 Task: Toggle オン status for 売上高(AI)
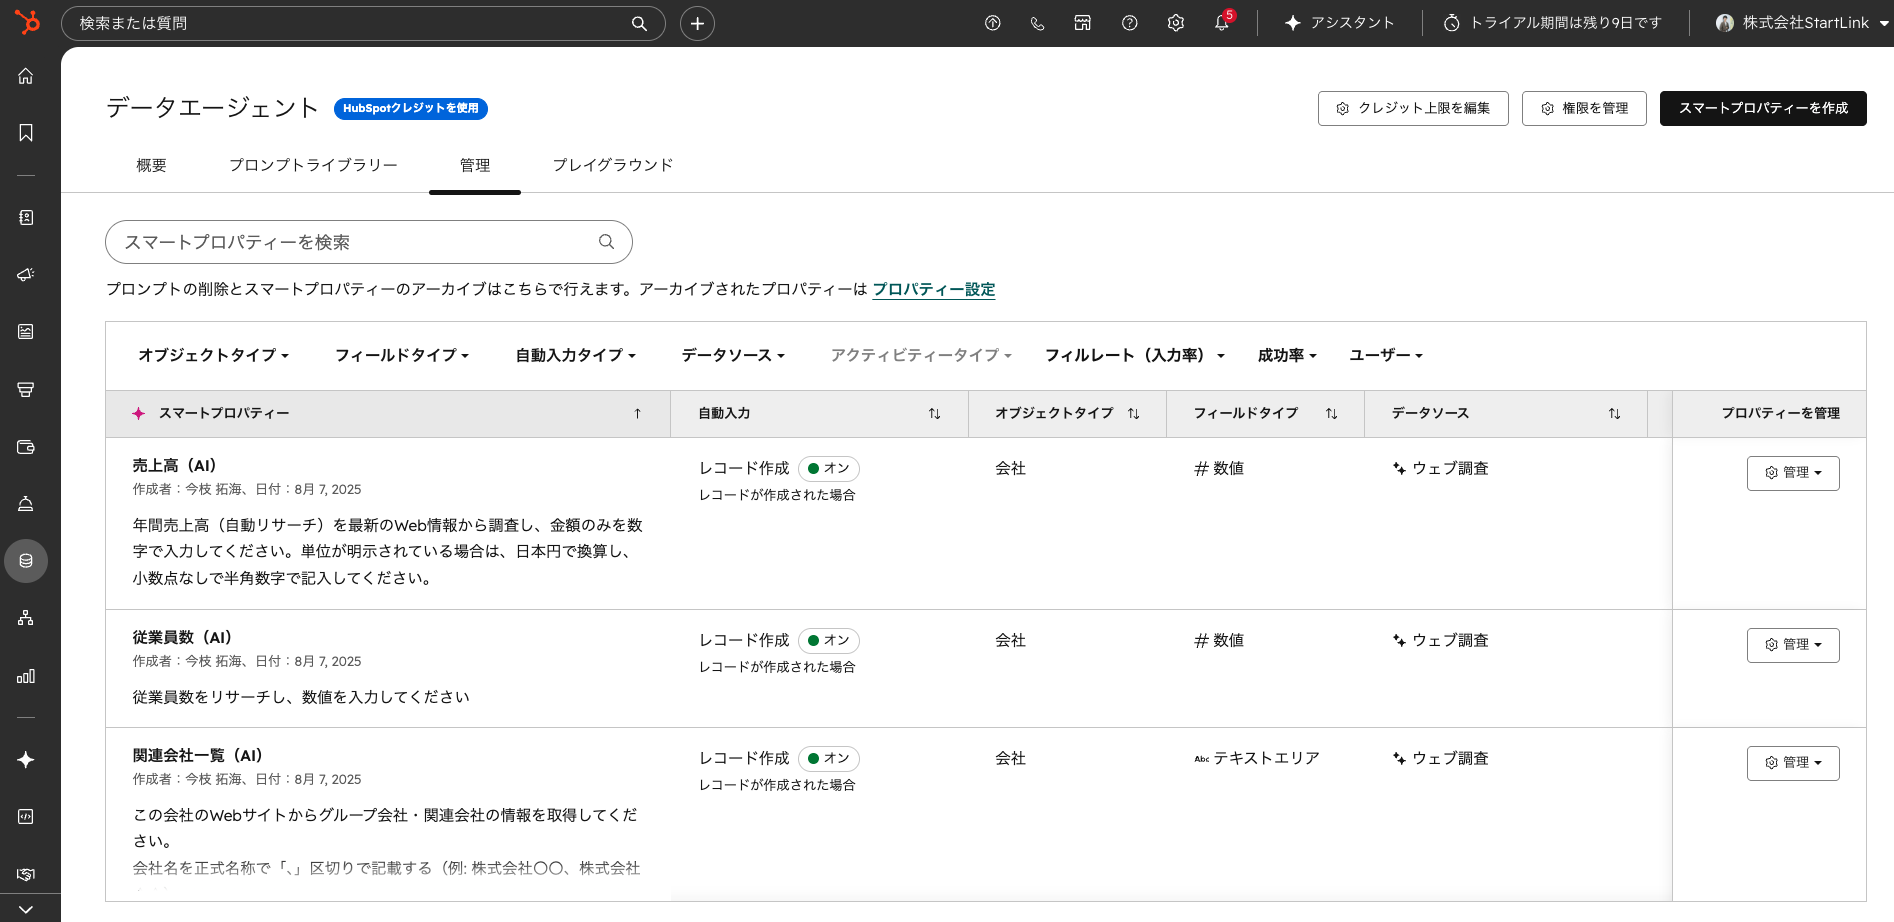pos(829,468)
